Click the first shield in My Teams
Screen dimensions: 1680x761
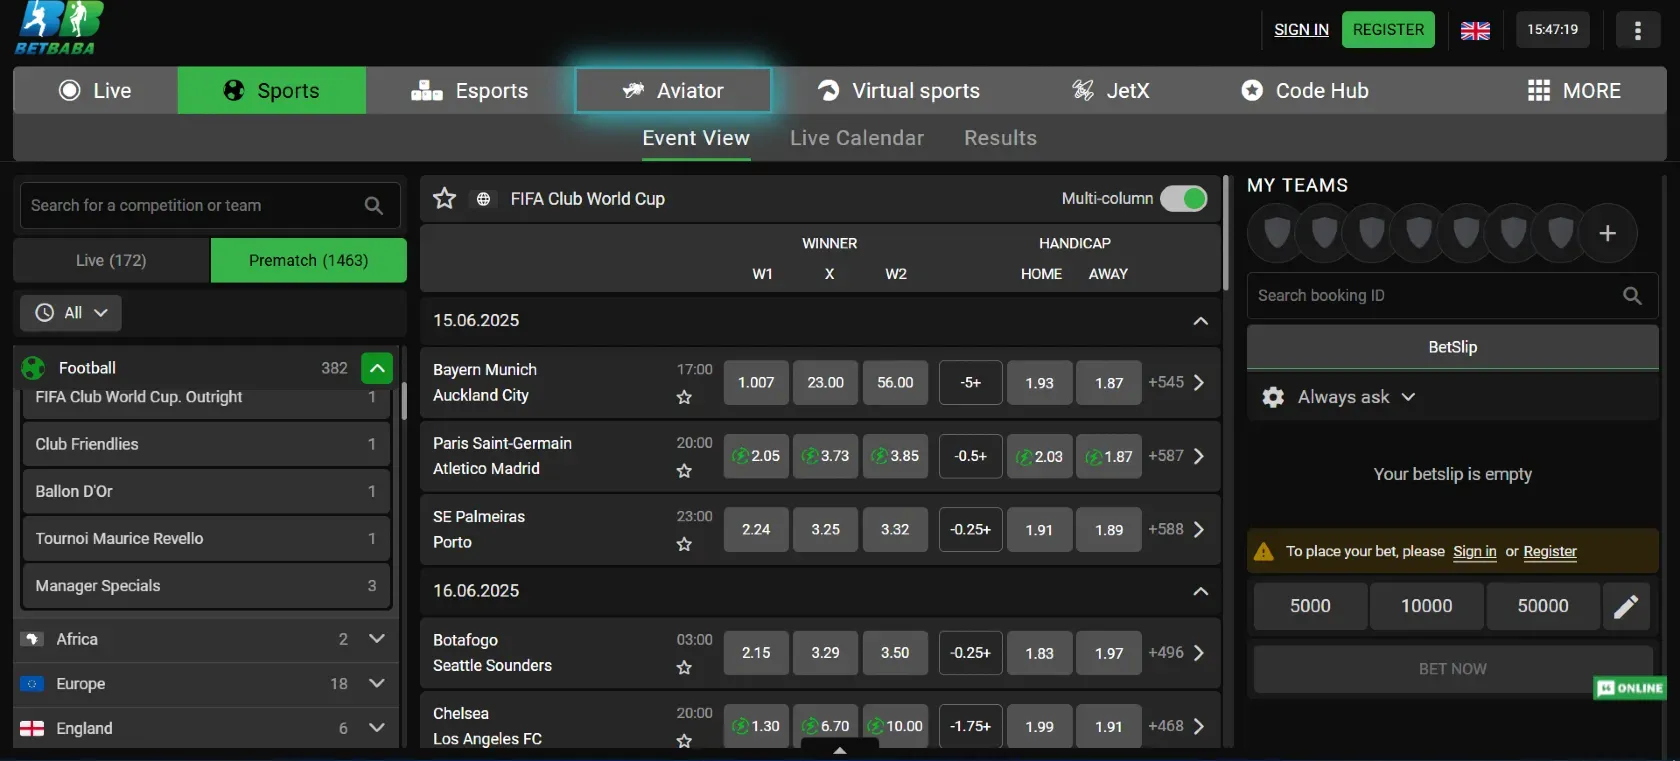point(1276,232)
